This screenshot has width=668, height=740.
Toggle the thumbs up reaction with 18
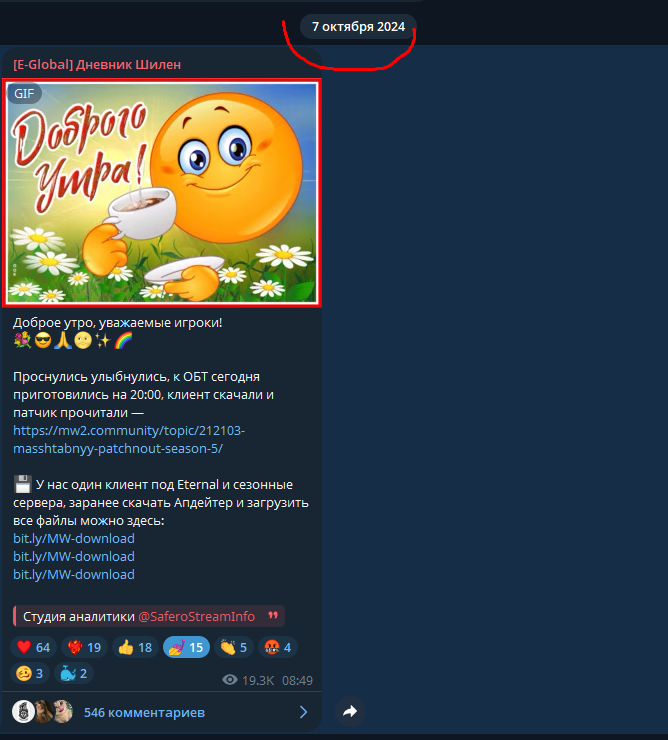[x=135, y=647]
